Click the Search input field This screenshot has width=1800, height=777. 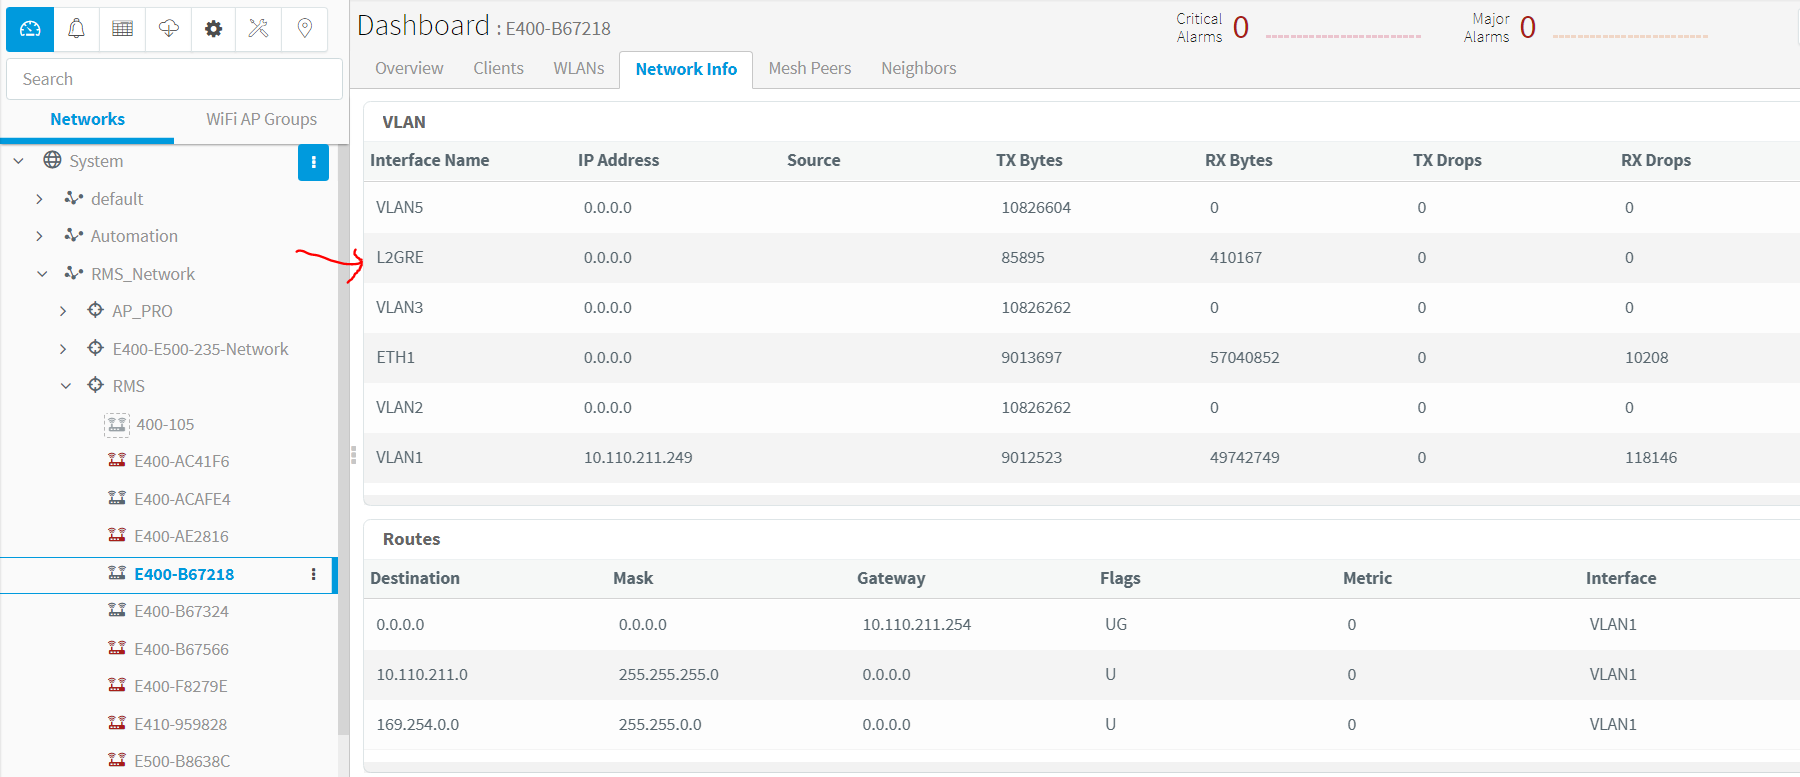click(x=174, y=79)
